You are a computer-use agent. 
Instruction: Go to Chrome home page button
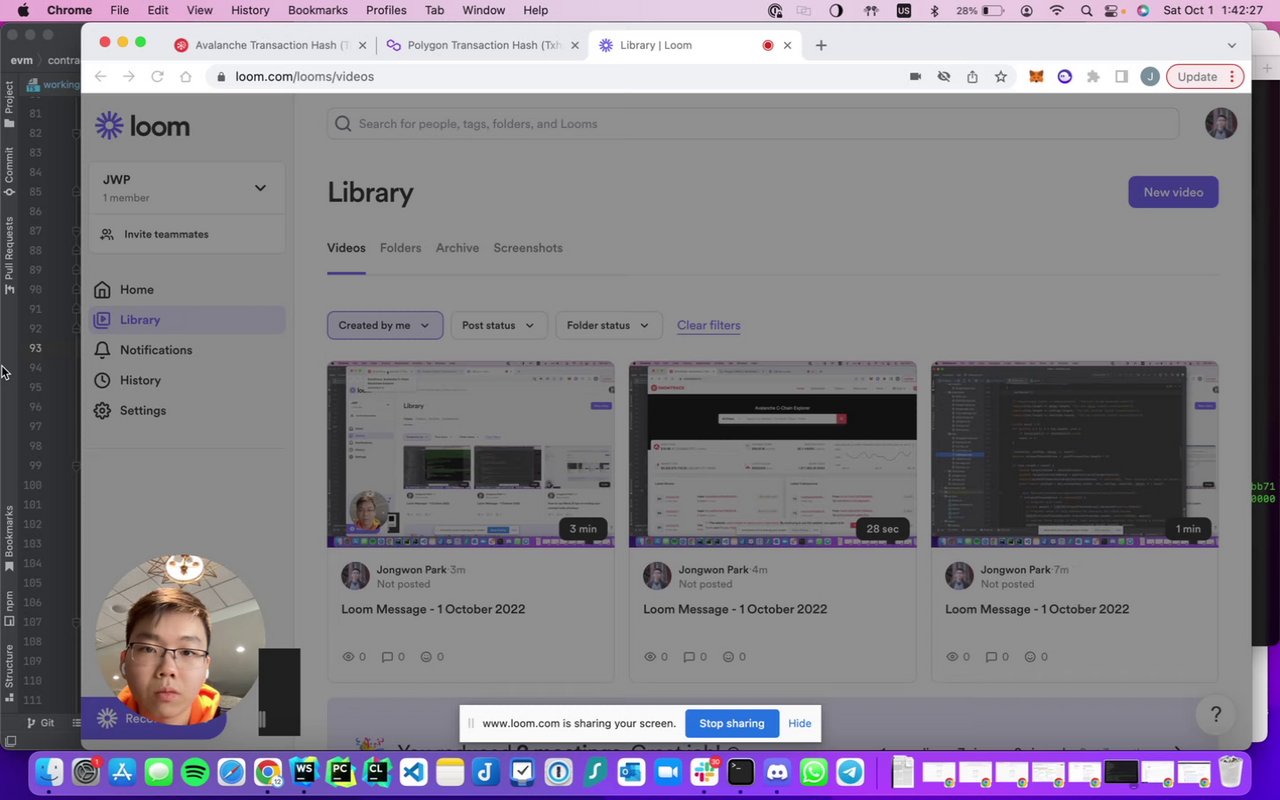click(185, 76)
